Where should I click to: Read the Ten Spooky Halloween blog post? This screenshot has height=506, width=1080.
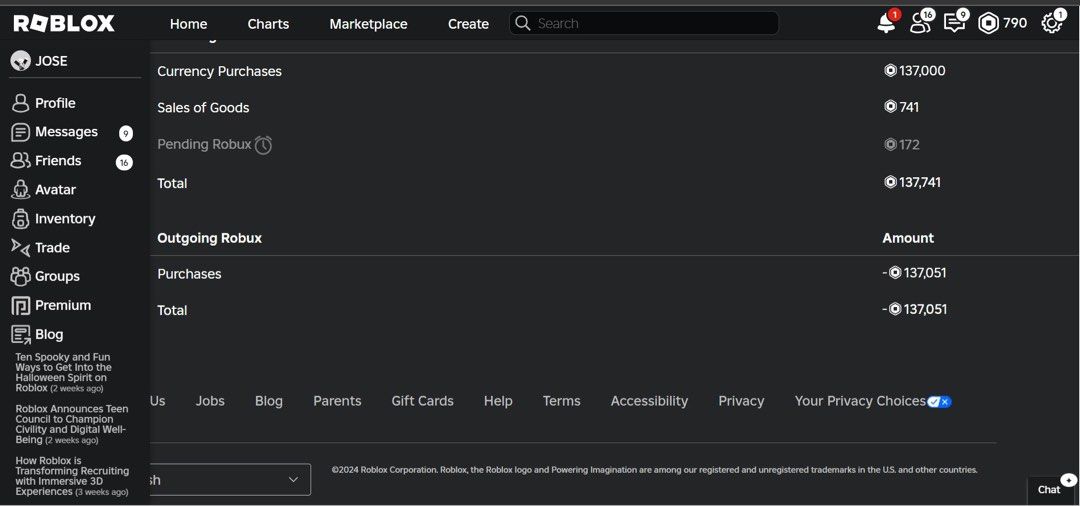click(x=63, y=372)
